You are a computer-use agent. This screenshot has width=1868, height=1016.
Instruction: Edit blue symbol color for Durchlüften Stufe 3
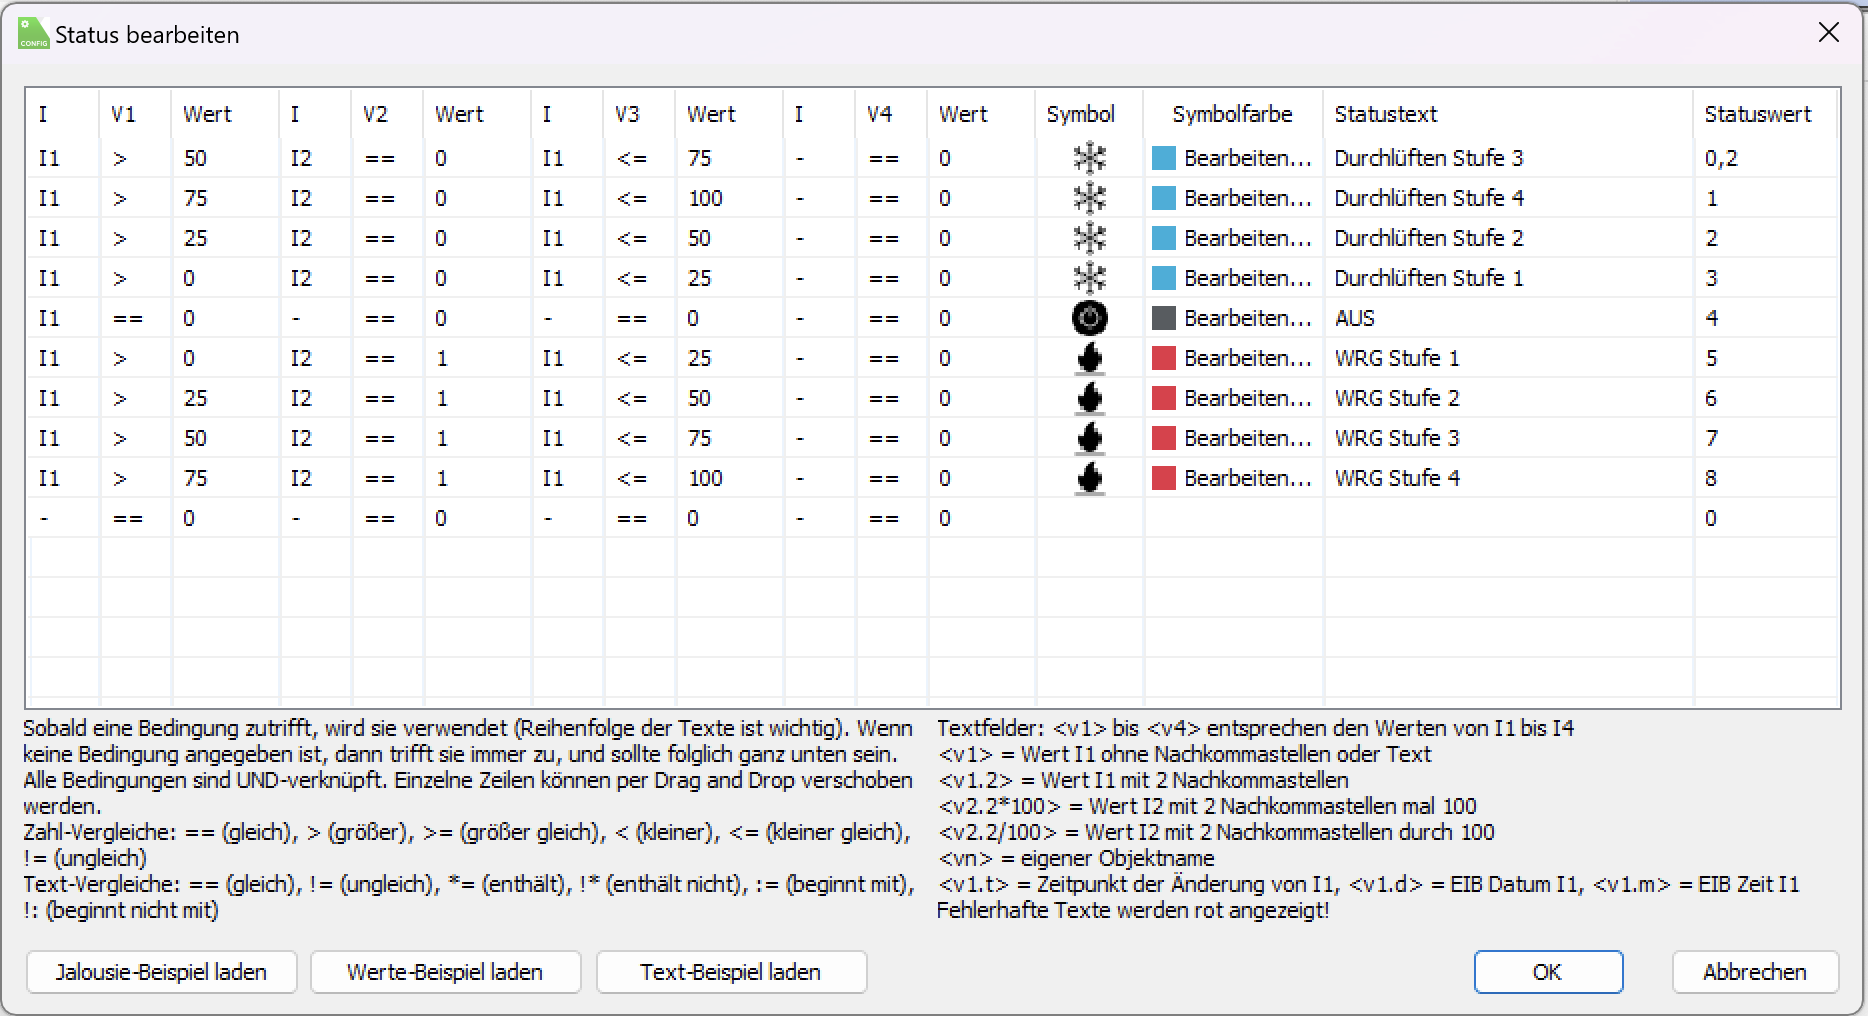click(x=1232, y=158)
